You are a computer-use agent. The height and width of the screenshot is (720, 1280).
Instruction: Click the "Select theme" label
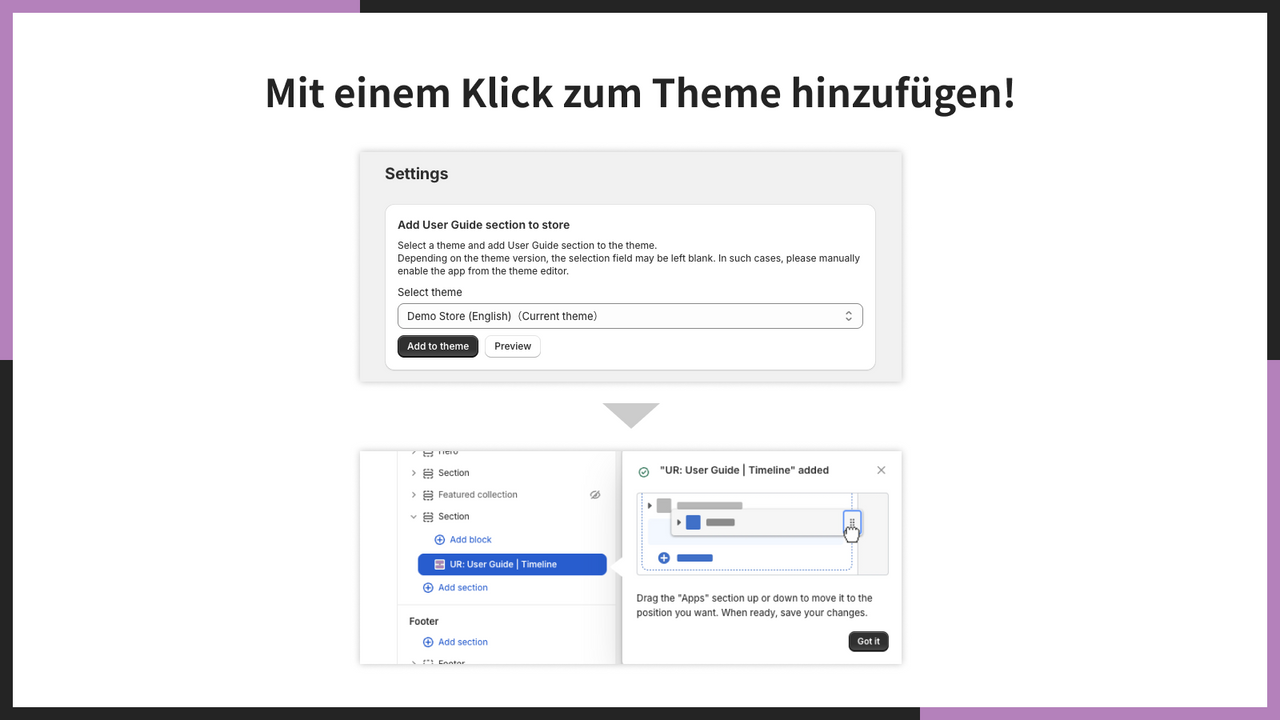(x=430, y=292)
